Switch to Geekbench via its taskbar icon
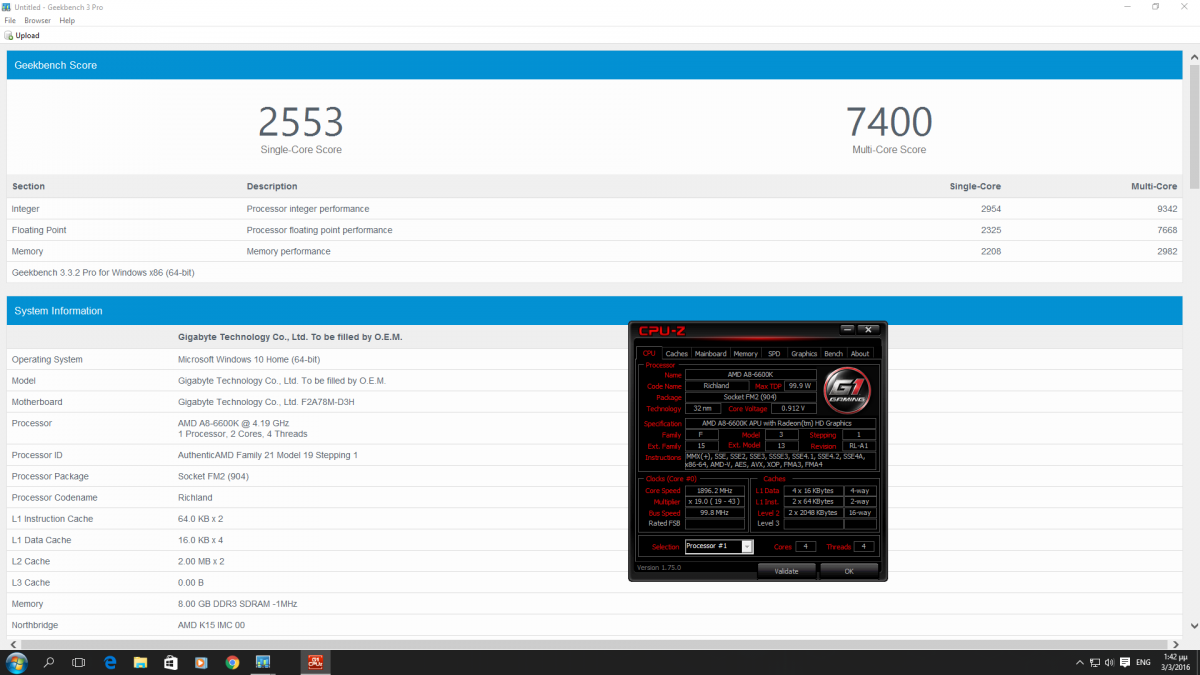Viewport: 1200px width, 675px height. tap(263, 662)
